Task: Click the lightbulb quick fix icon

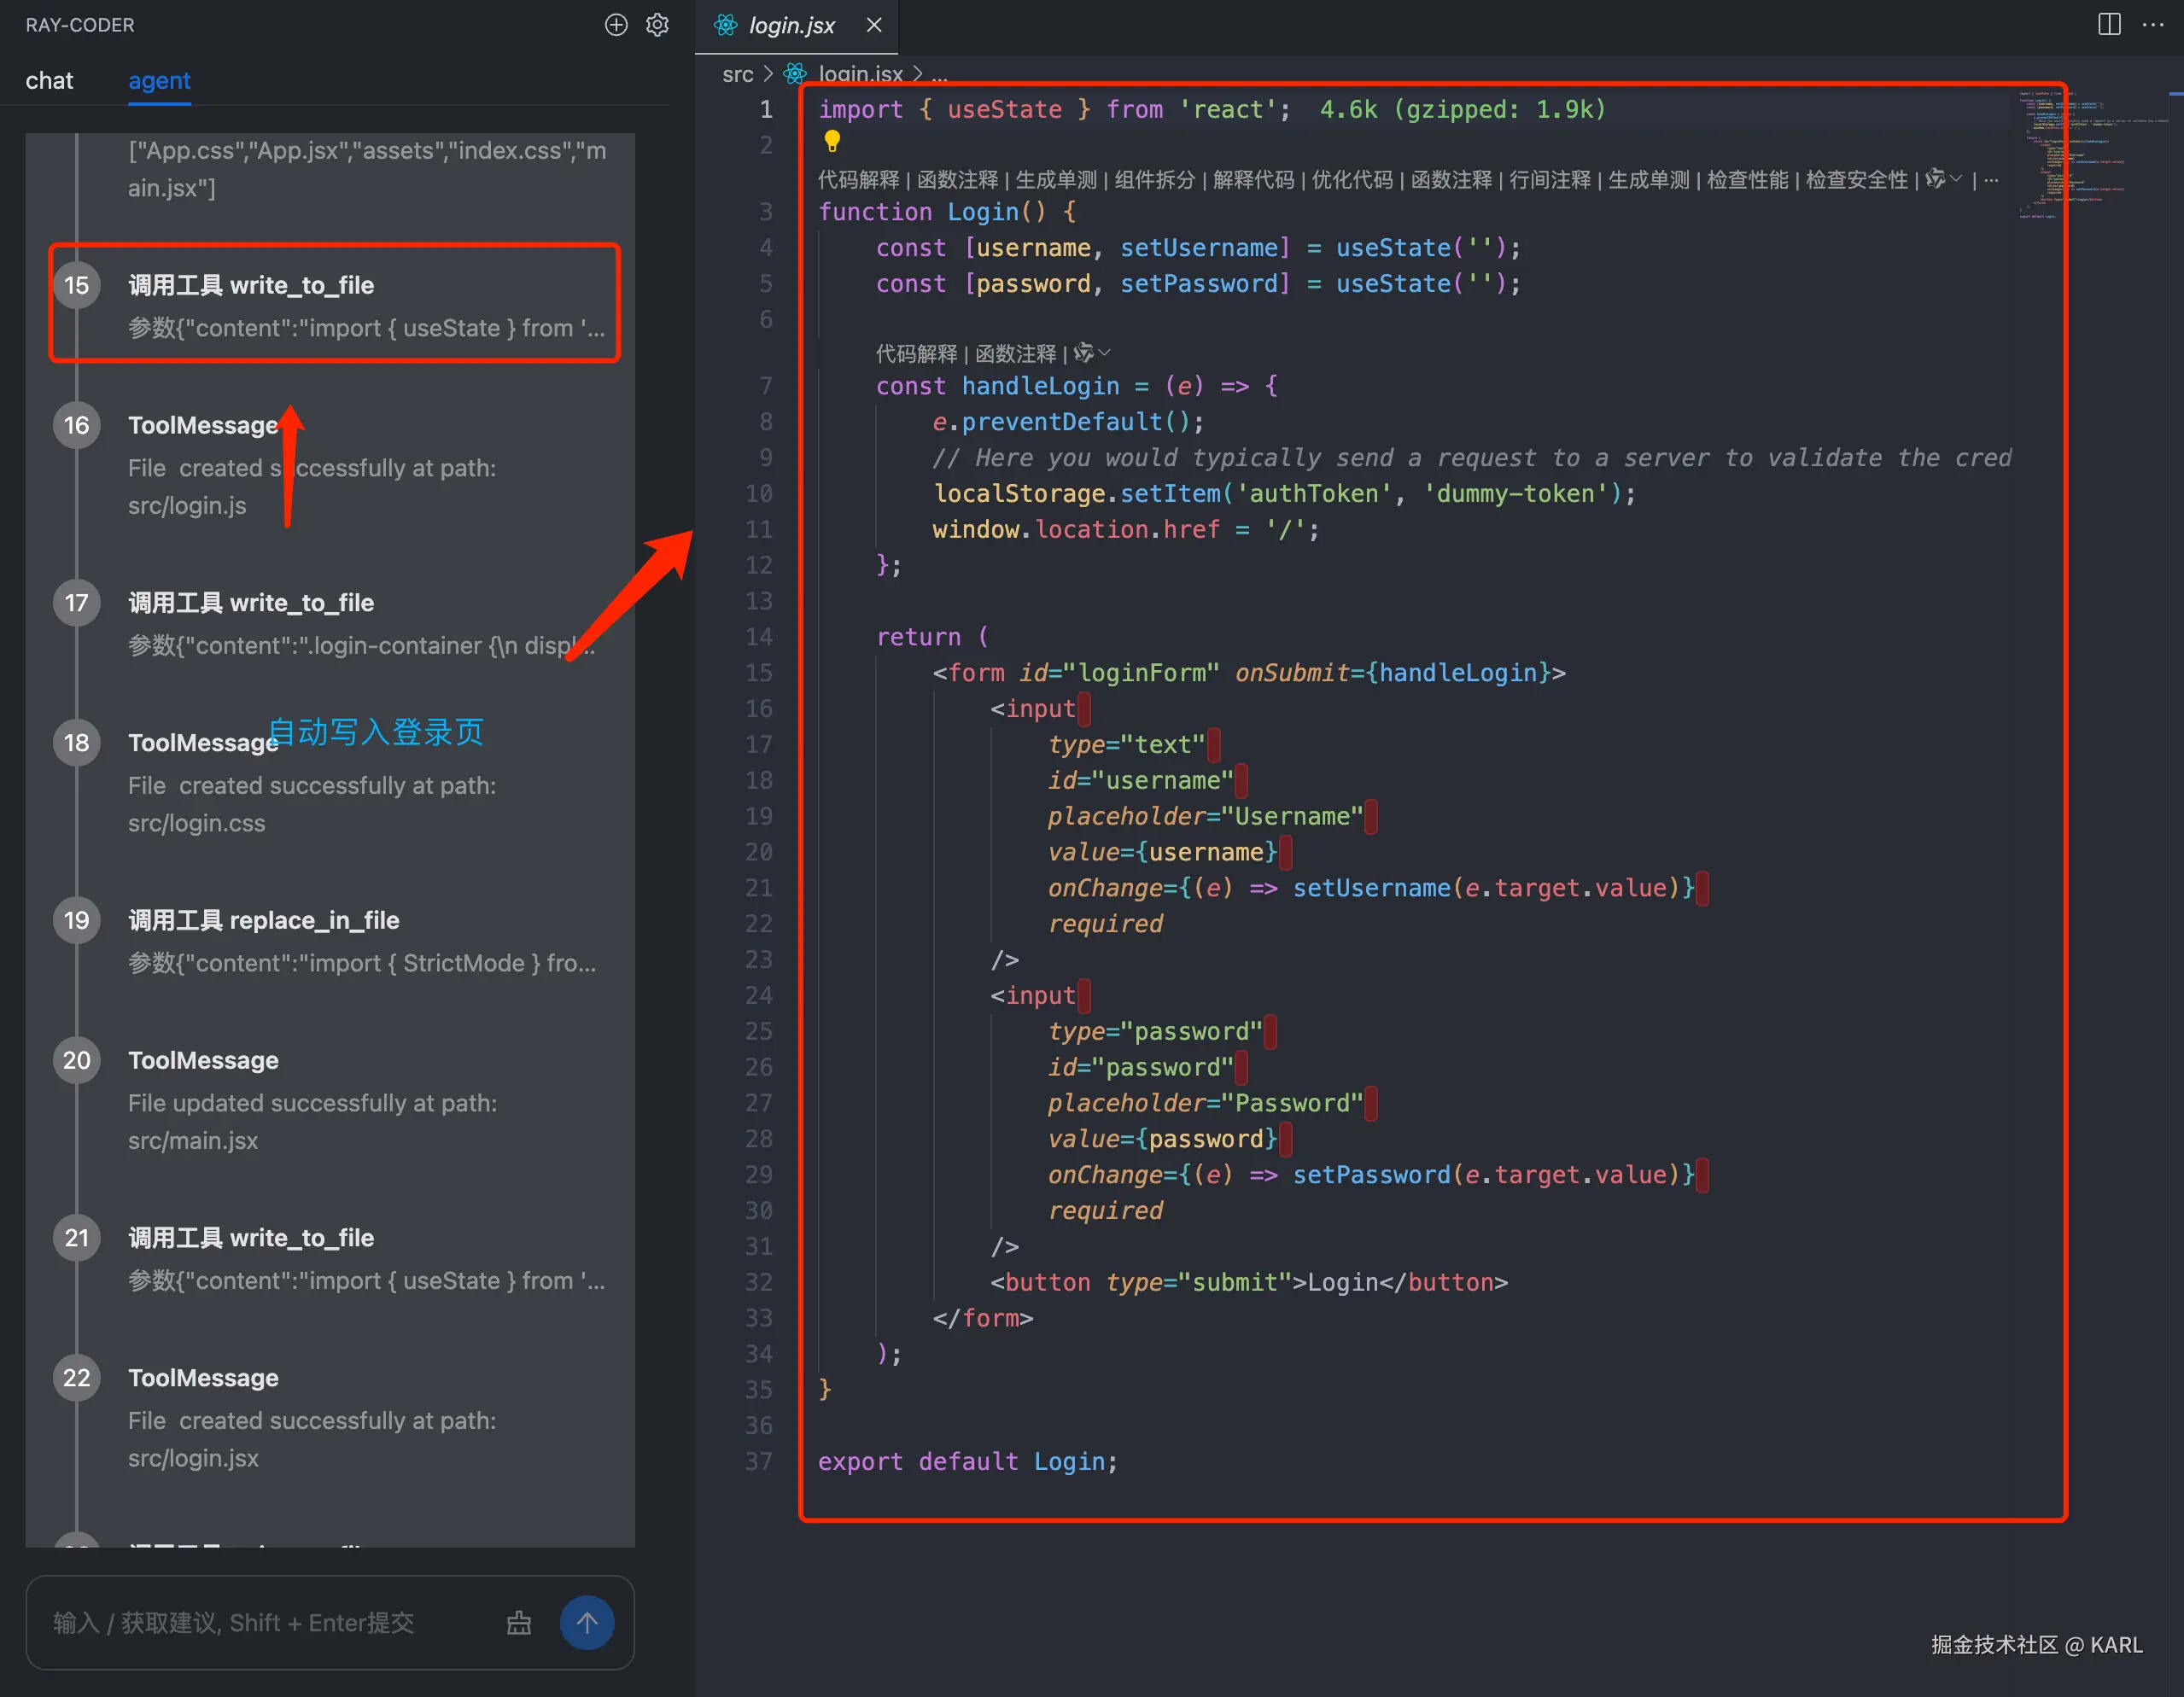Action: (831, 142)
